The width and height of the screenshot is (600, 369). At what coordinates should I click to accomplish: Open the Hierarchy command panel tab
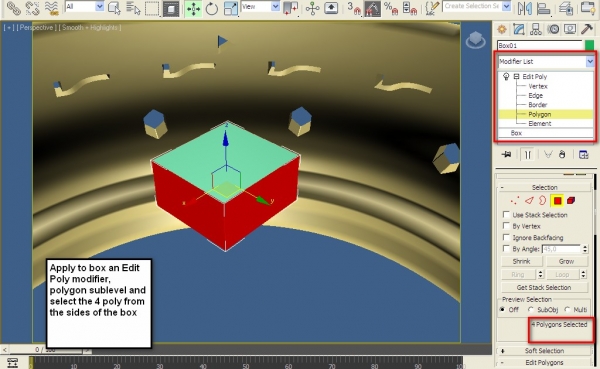(x=536, y=29)
